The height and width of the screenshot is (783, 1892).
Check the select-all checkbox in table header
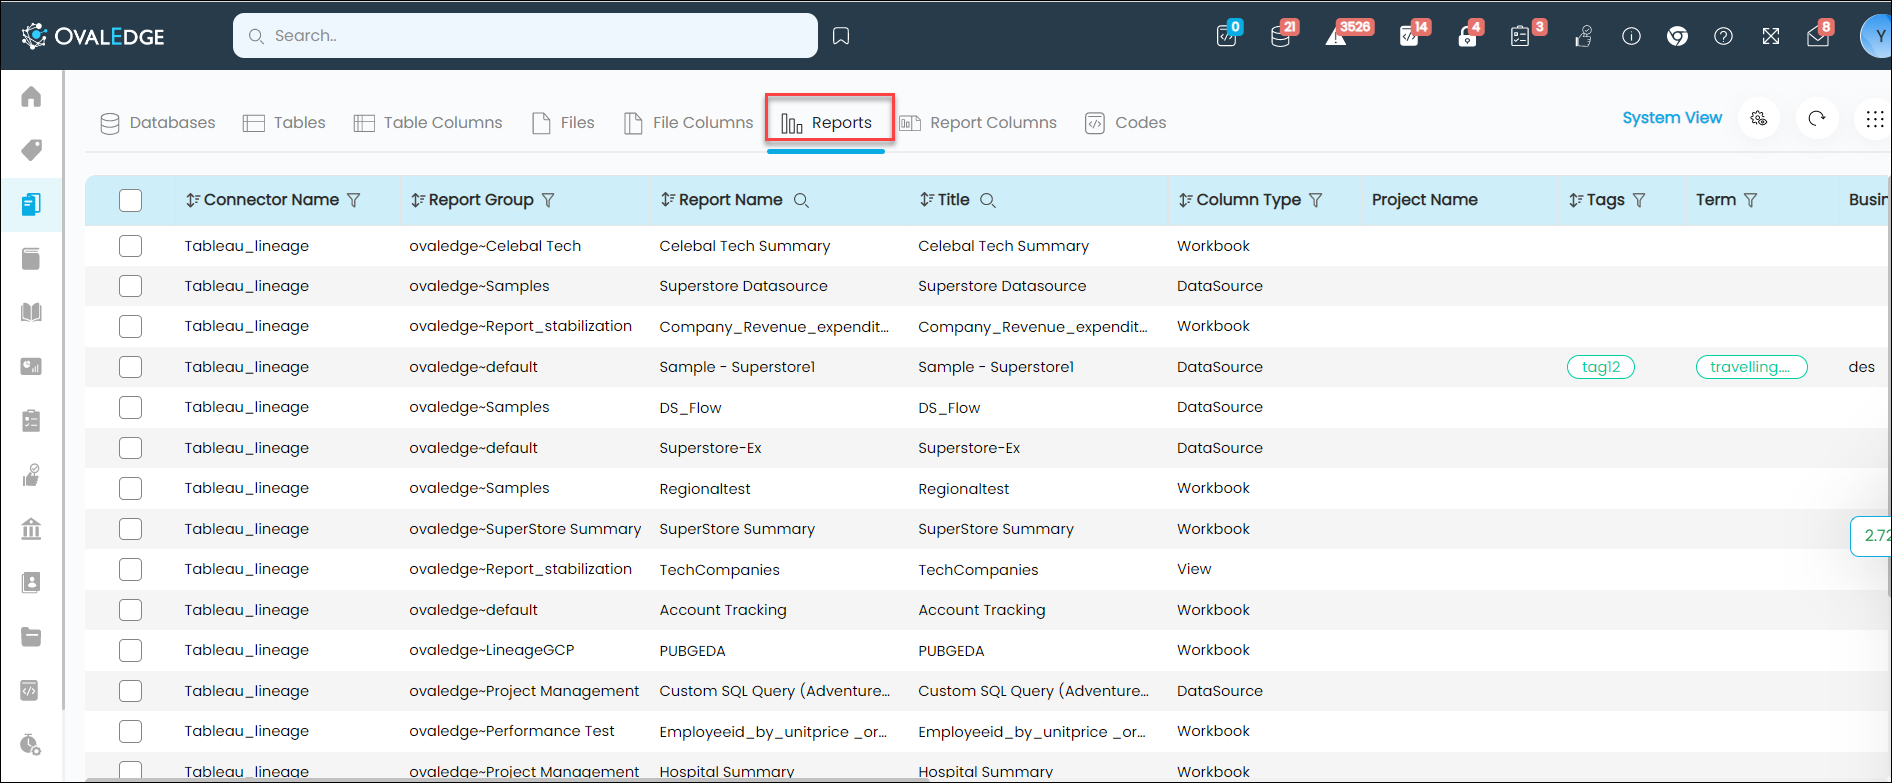[x=130, y=200]
